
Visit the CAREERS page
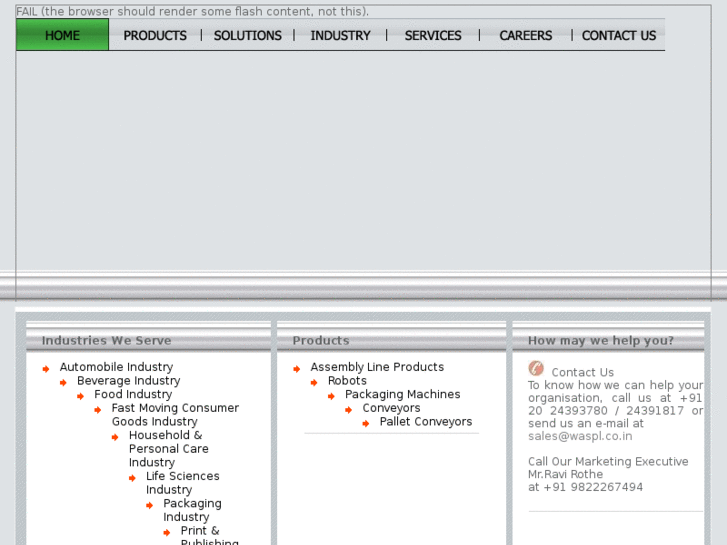525,36
